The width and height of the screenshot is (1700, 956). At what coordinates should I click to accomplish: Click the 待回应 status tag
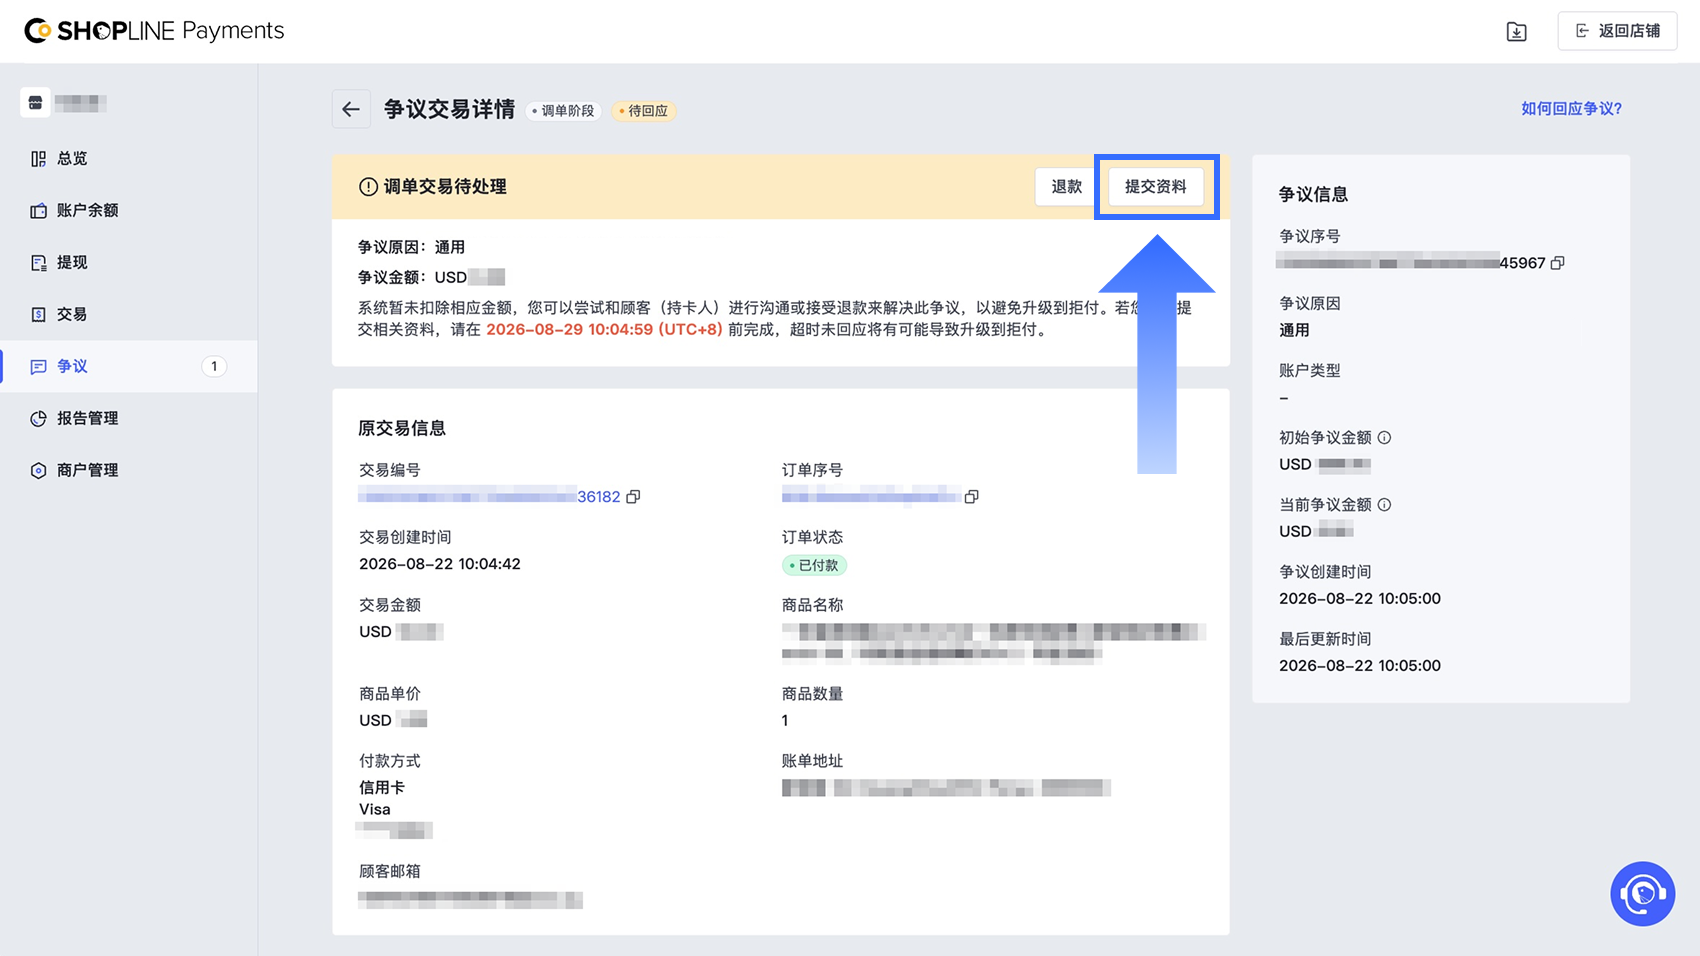point(643,111)
